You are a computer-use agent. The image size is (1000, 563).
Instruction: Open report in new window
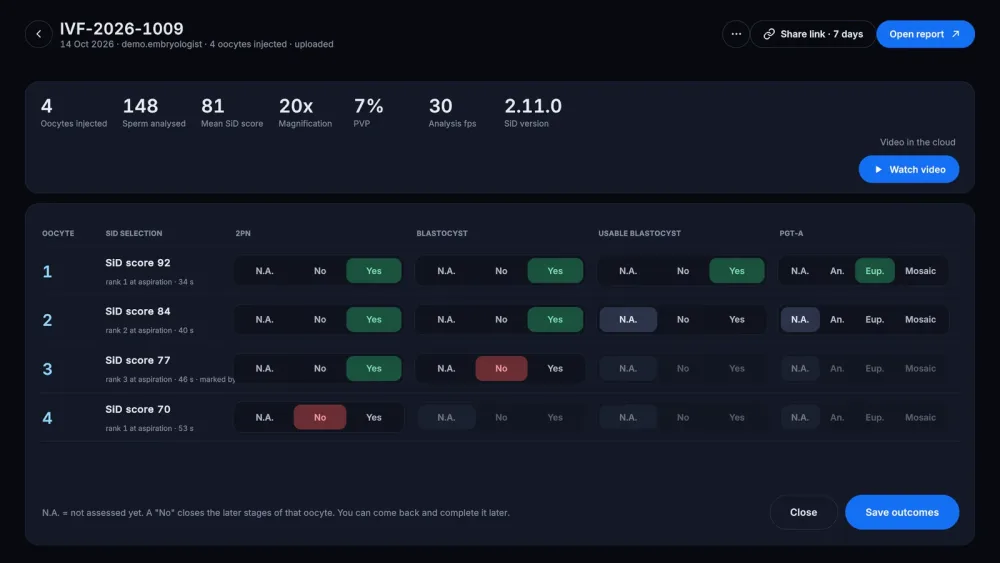click(x=925, y=34)
